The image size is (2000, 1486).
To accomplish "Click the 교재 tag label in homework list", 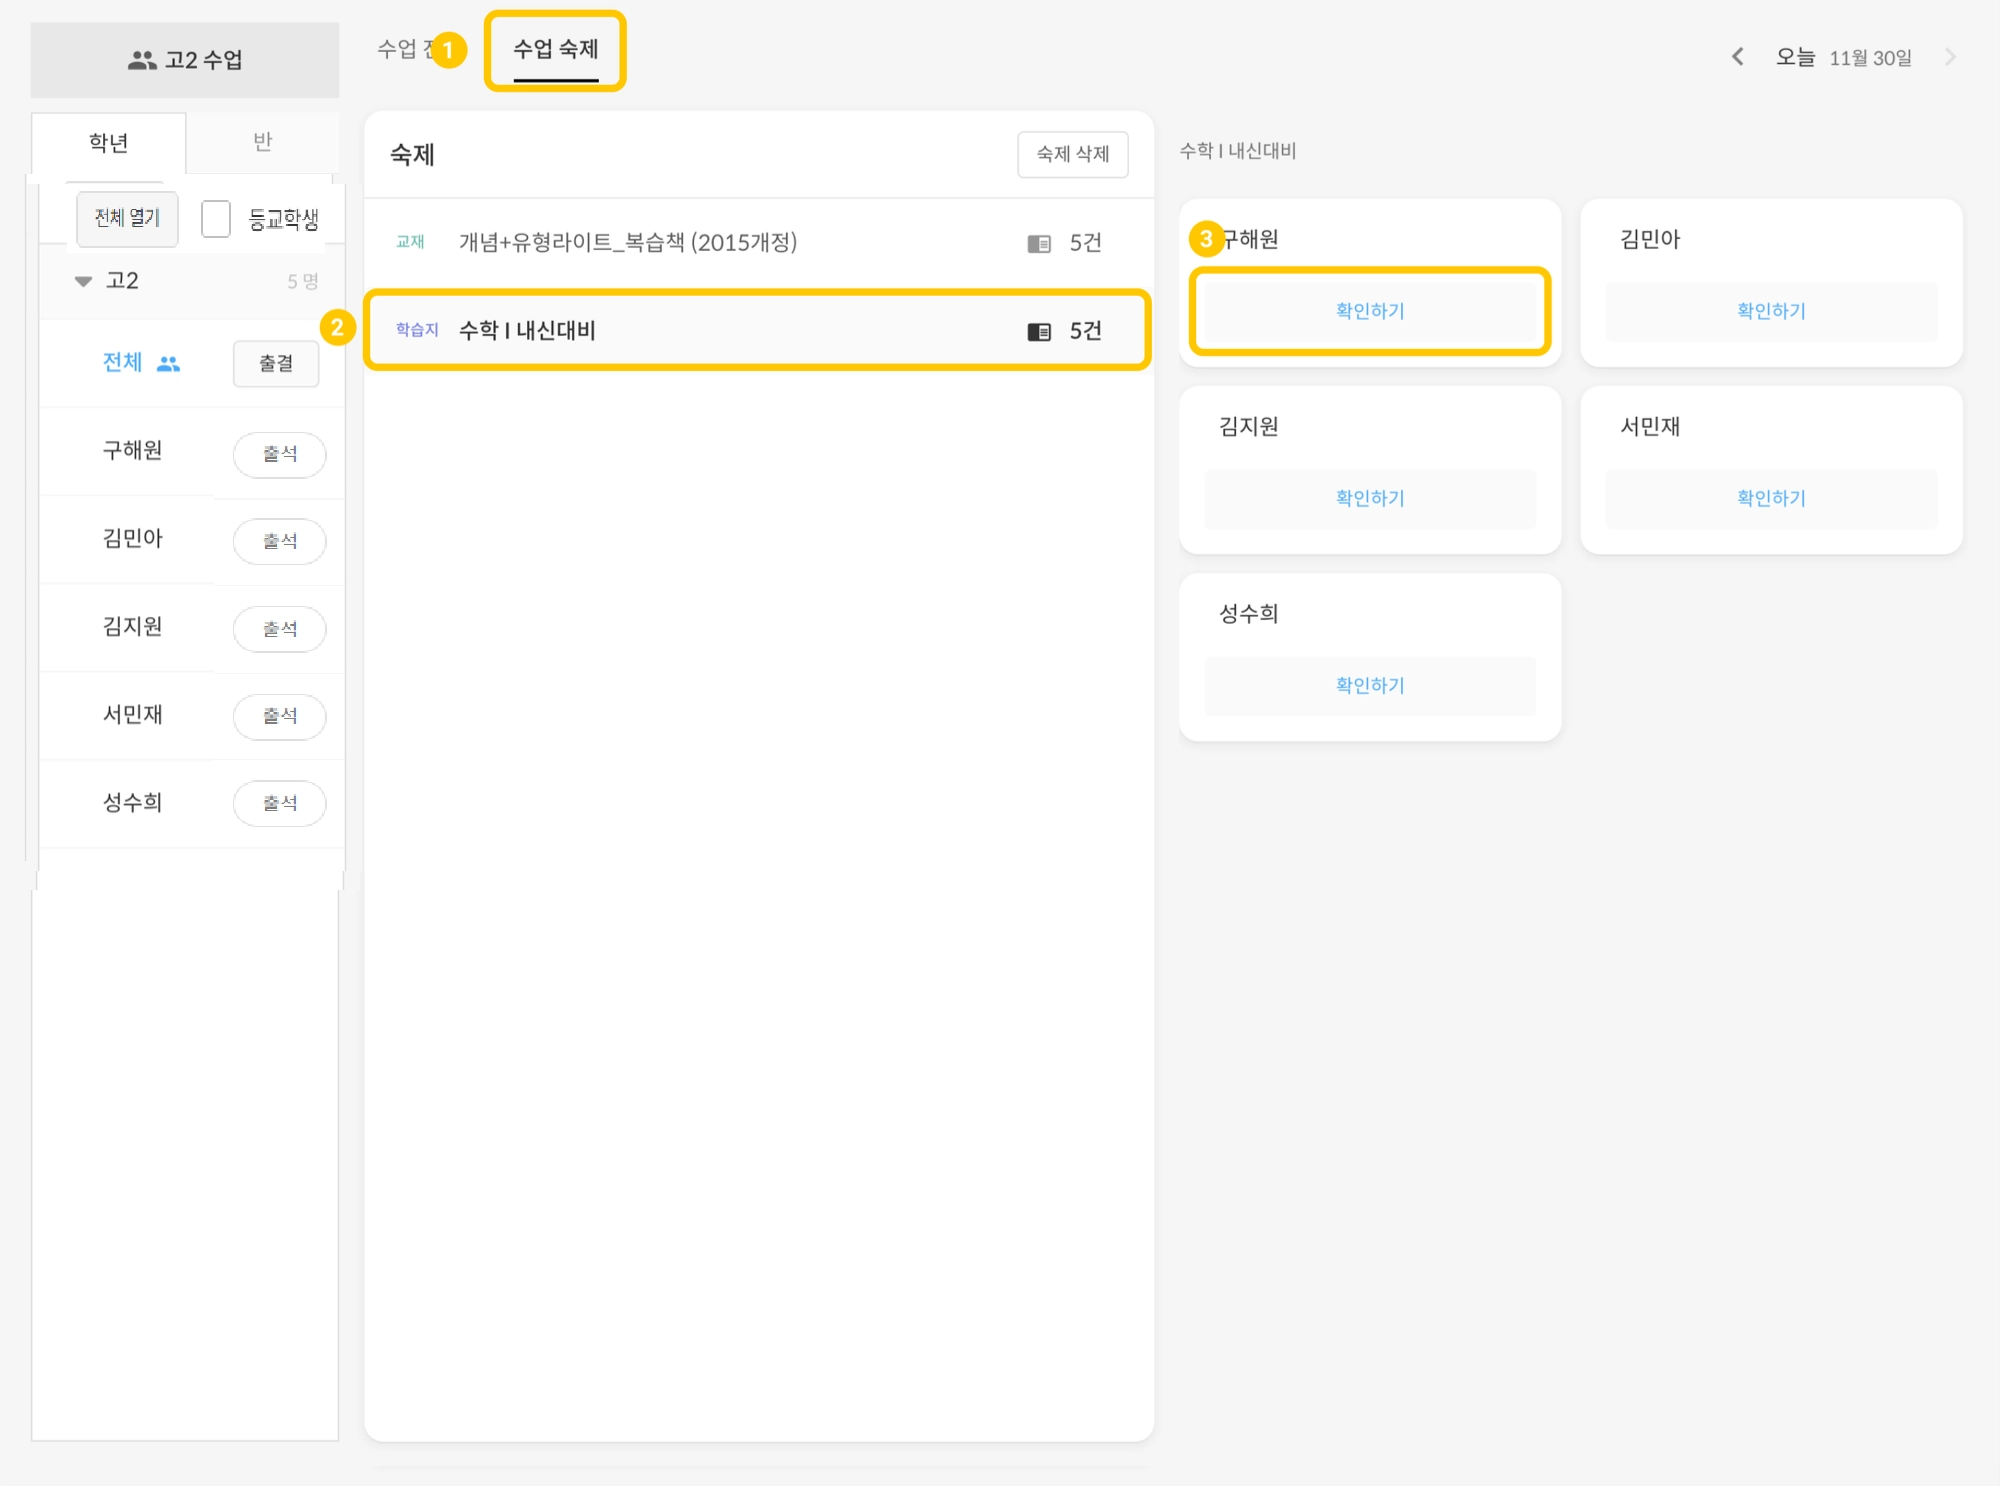I will tap(410, 242).
